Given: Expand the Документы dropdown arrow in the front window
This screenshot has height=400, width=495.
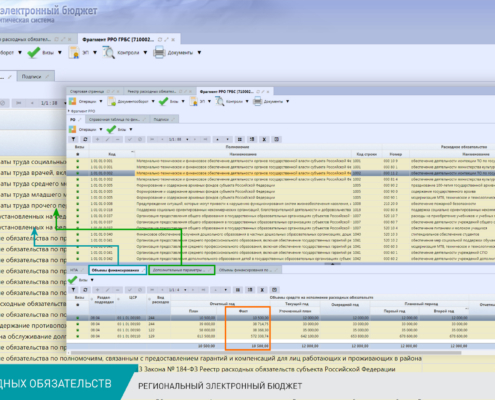Looking at the screenshot, I should (287, 101).
